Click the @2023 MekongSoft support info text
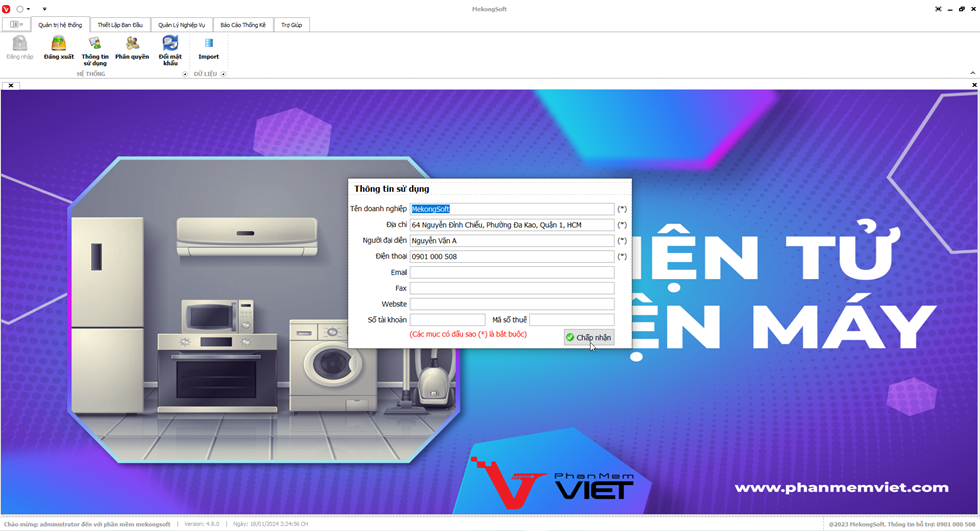980x531 pixels. 902,524
